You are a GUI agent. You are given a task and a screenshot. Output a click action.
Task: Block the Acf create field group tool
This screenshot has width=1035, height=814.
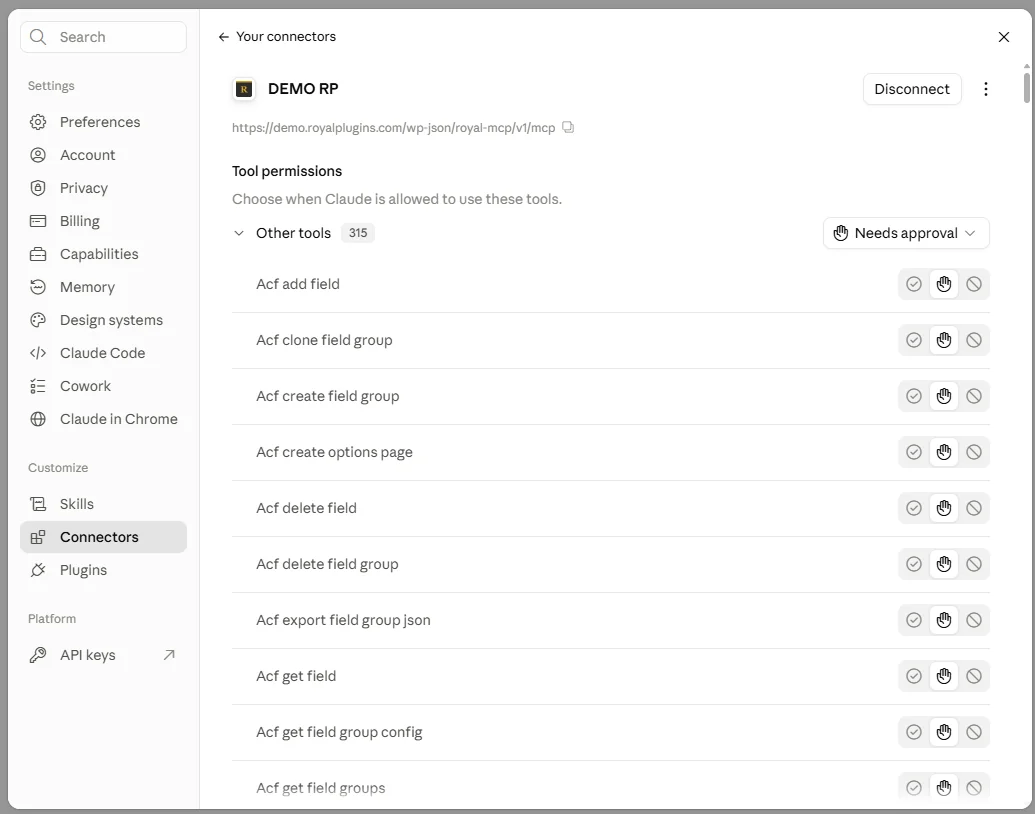[974, 396]
